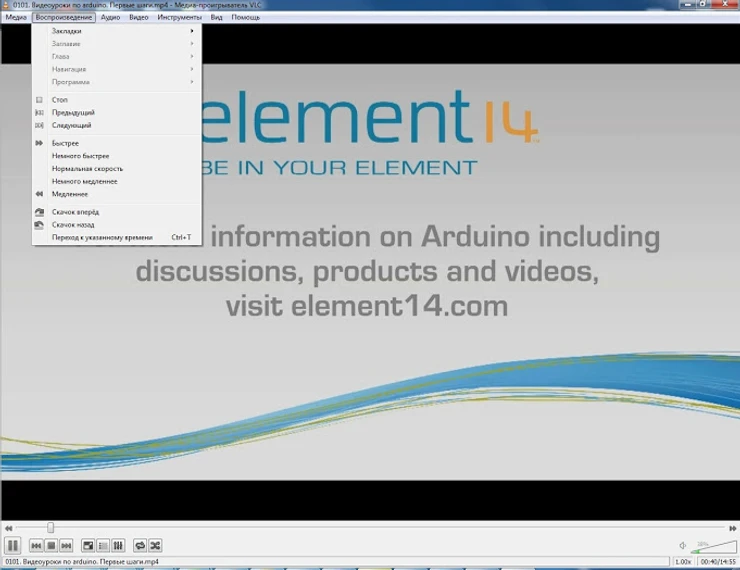This screenshot has width=740, height=570.
Task: Toggle fullscreen video mode button
Action: tap(88, 546)
